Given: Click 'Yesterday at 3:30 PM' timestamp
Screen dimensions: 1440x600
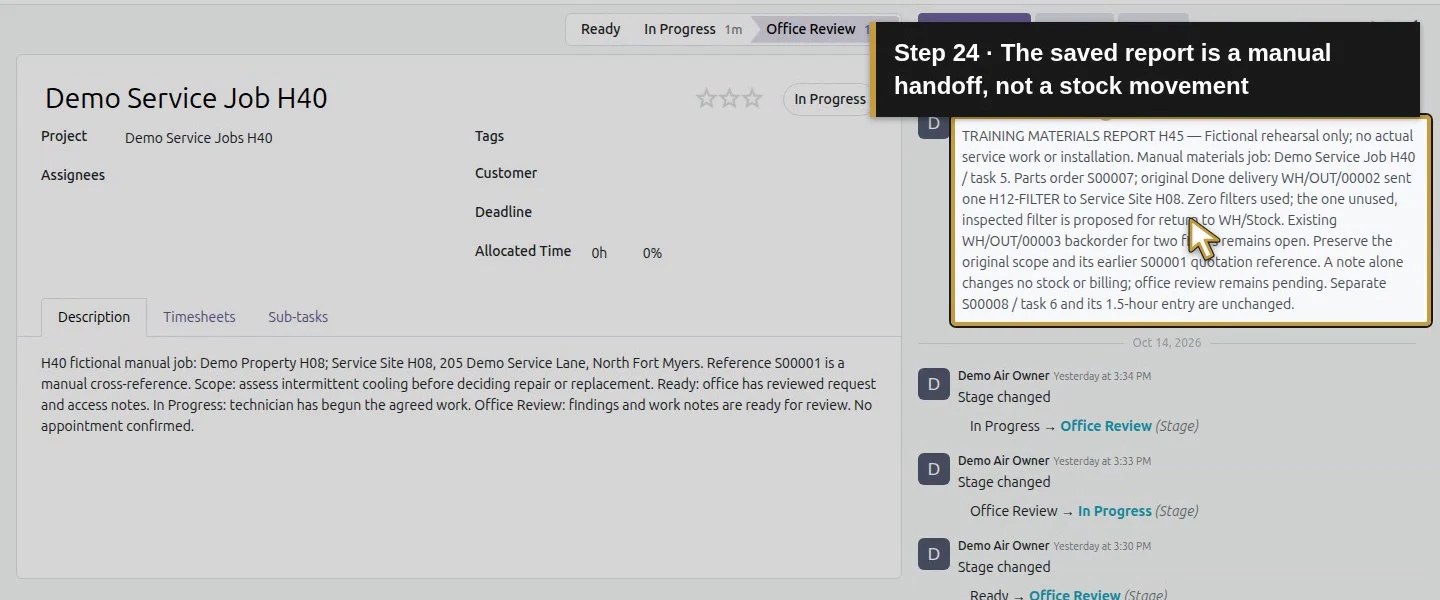Looking at the screenshot, I should point(1102,546).
